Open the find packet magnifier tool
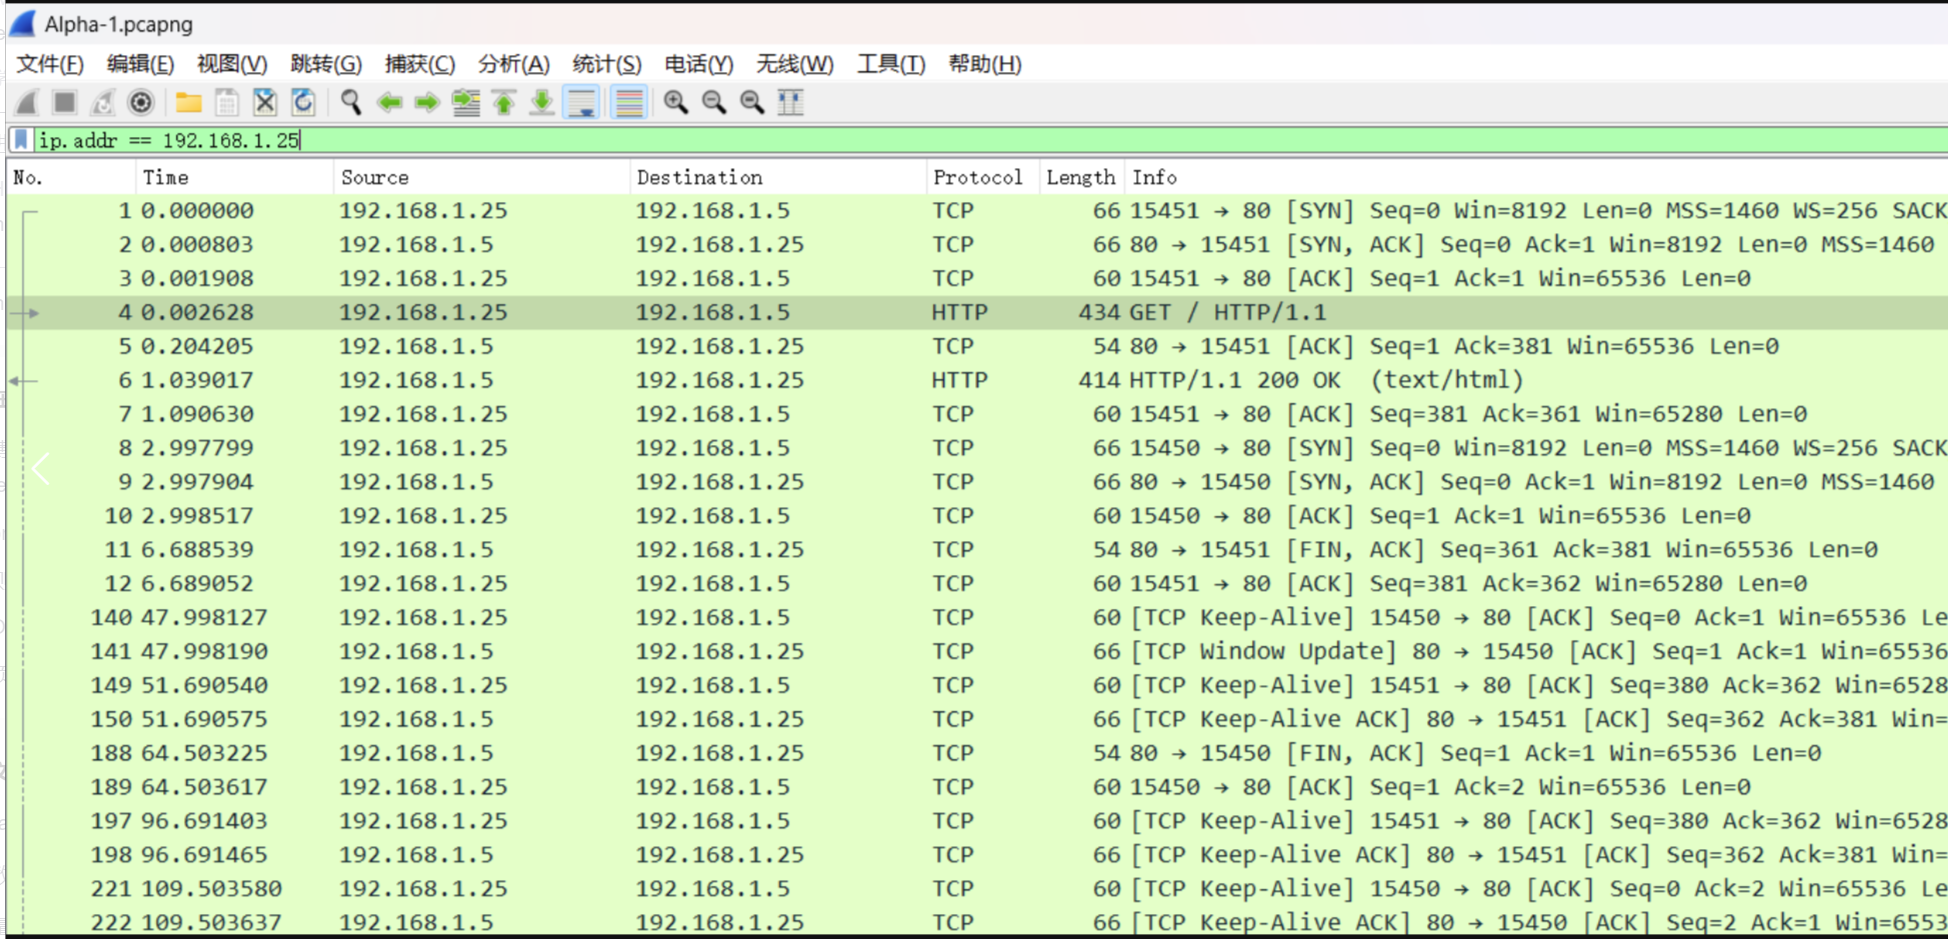Image resolution: width=1948 pixels, height=939 pixels. click(x=350, y=102)
